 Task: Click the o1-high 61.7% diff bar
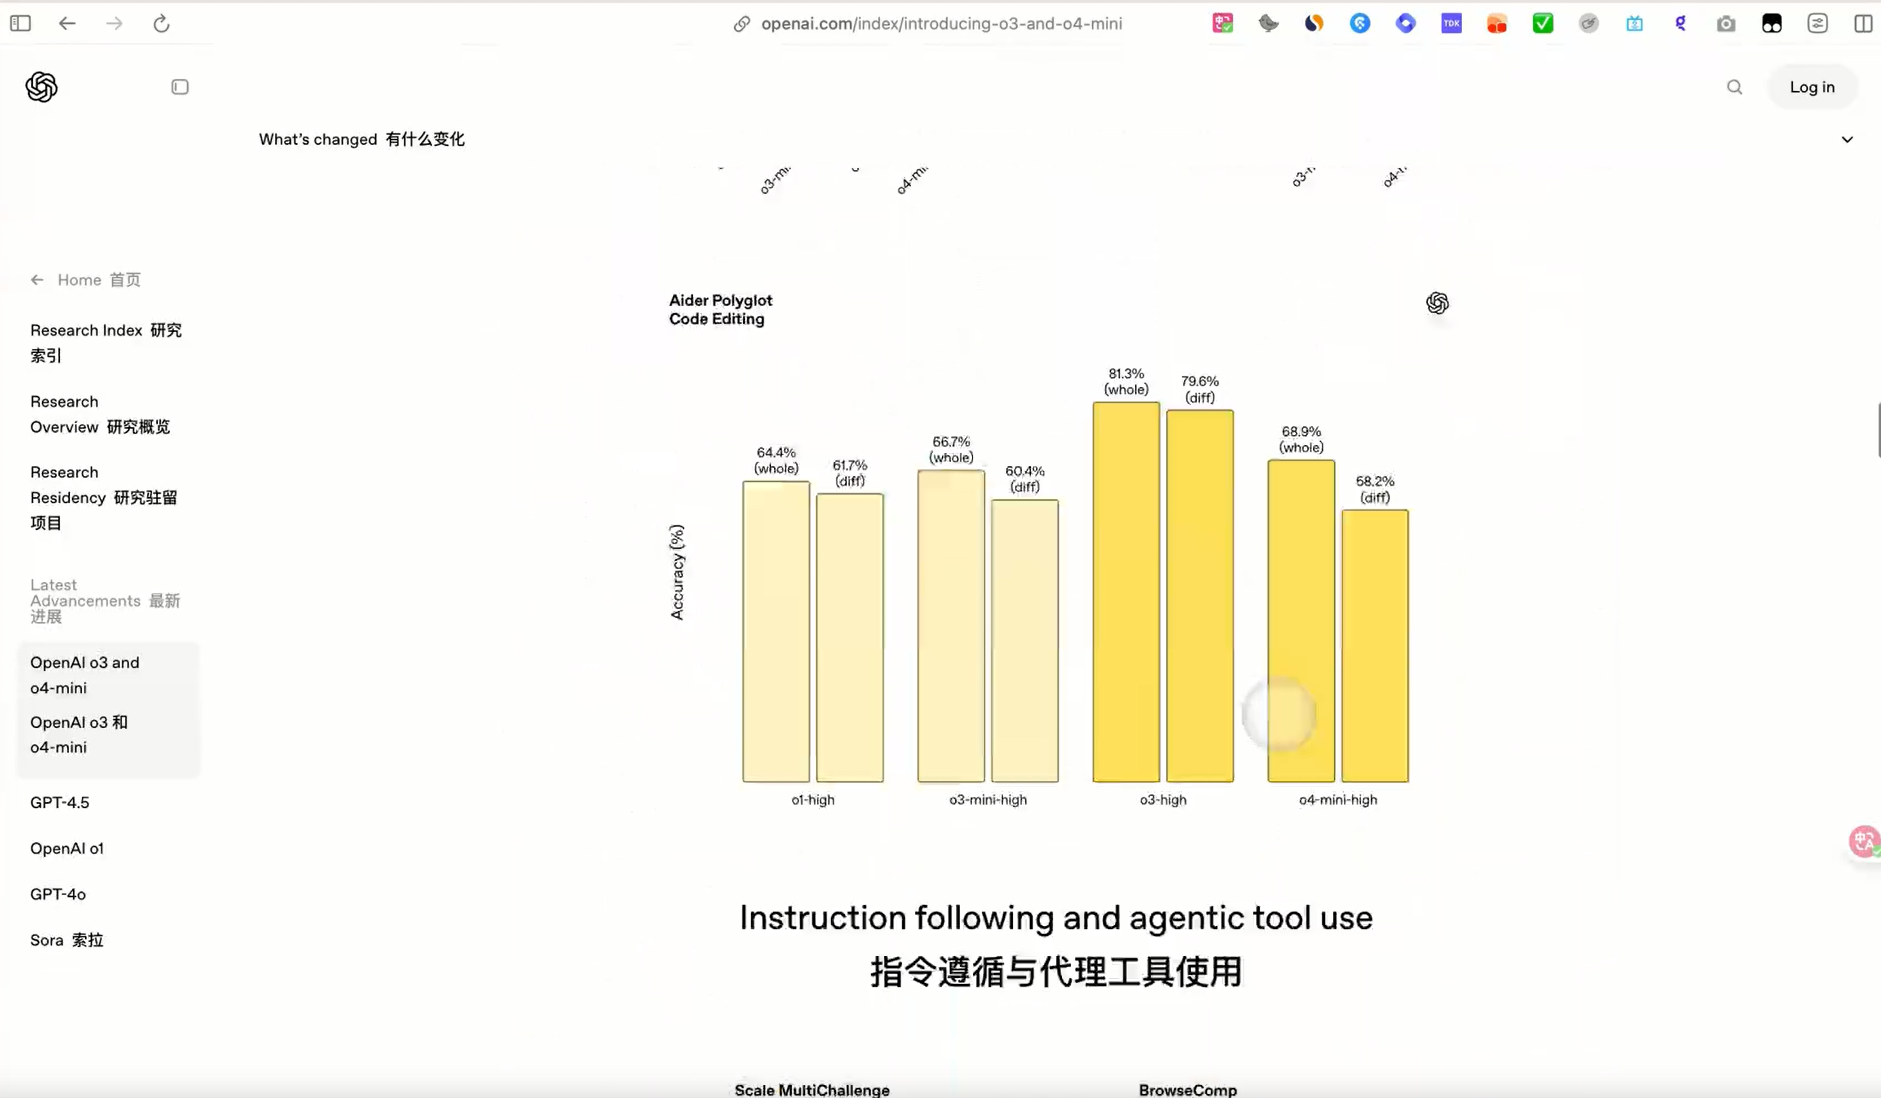(850, 637)
